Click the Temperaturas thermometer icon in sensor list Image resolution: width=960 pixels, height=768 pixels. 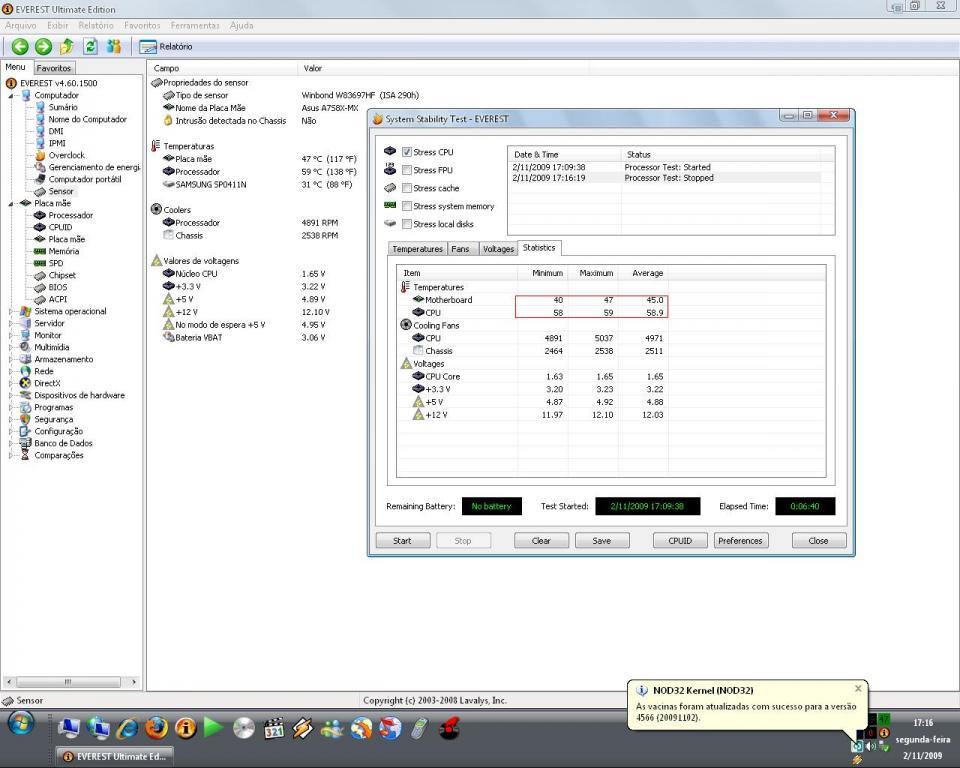pyautogui.click(x=156, y=146)
